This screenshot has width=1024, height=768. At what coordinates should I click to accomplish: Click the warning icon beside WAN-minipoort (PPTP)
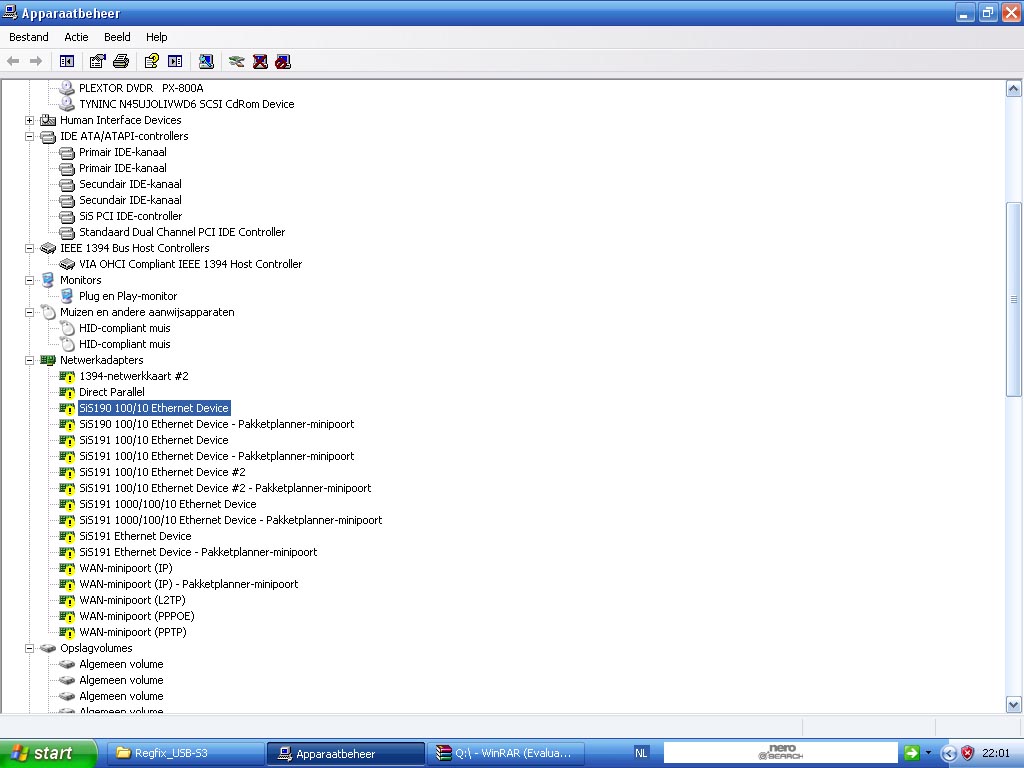[67, 632]
